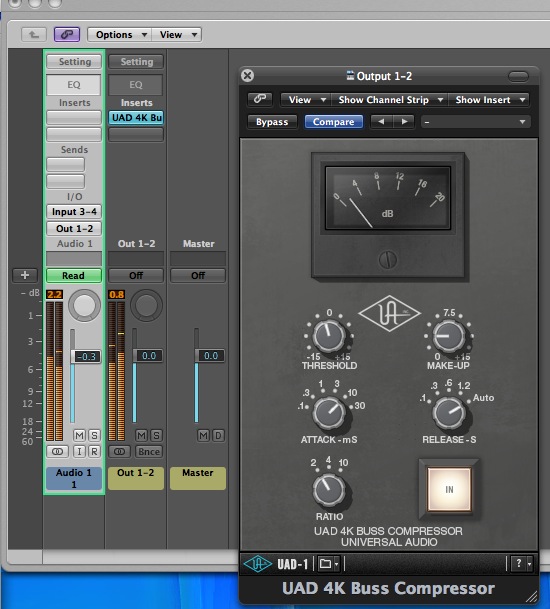Click empty first insert slot on Audio 1

74,117
